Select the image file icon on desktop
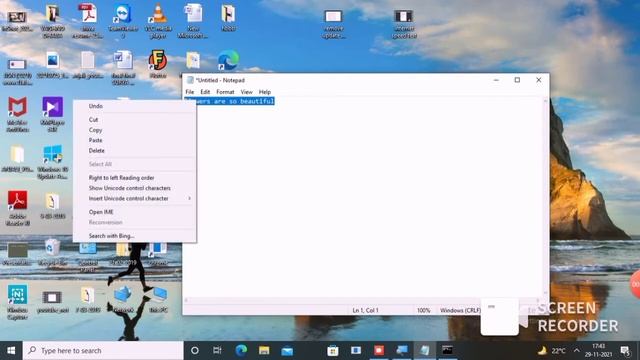The image size is (640, 360). [53, 64]
